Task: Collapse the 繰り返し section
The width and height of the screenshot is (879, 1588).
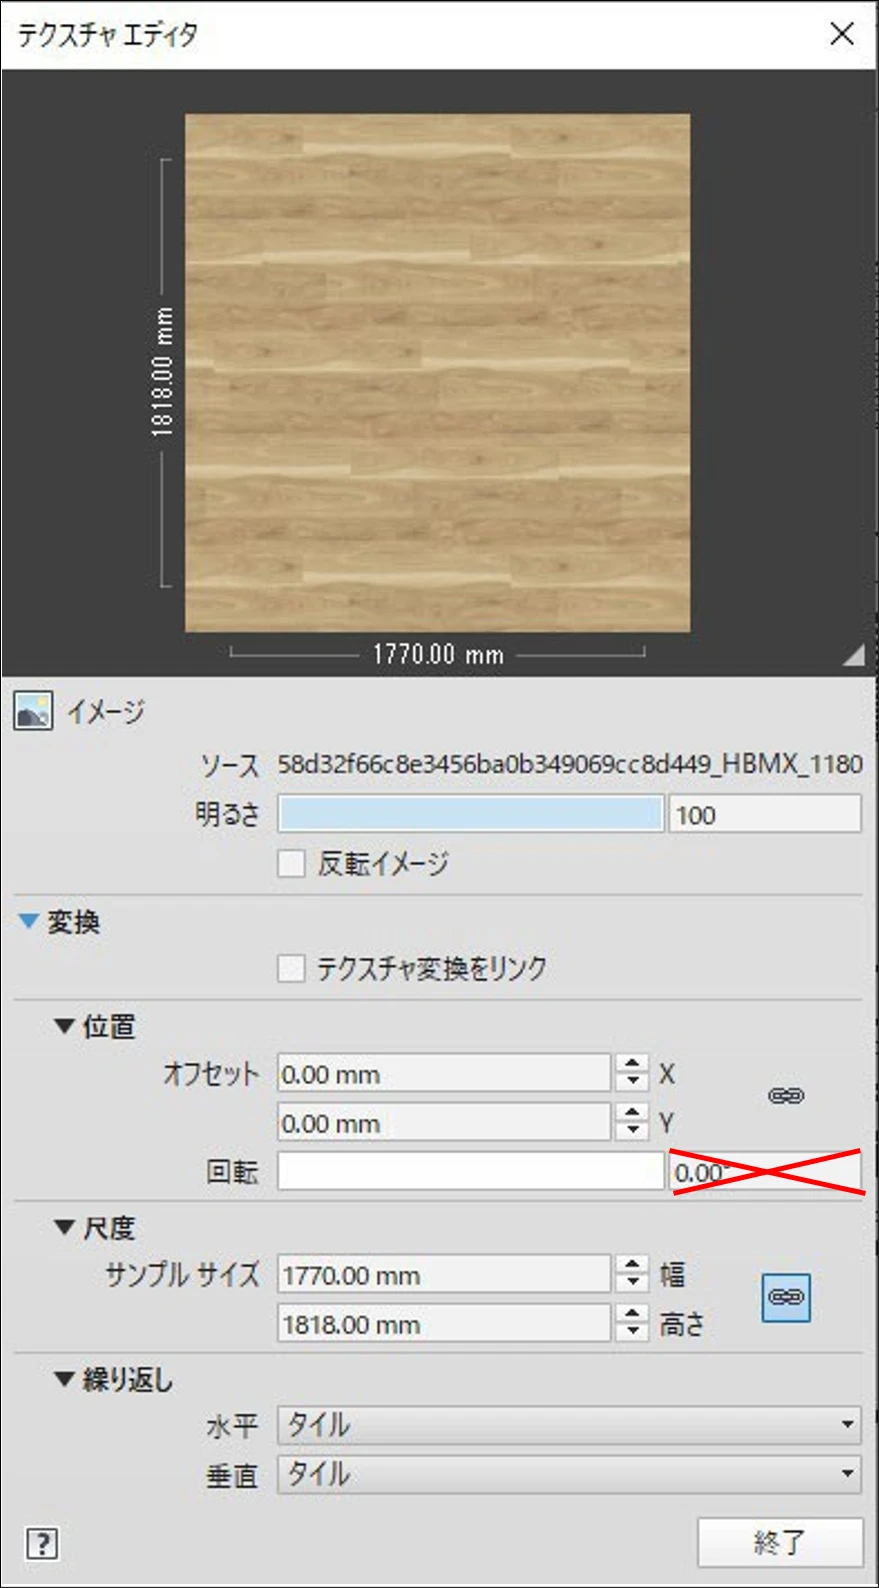Action: pos(64,1379)
